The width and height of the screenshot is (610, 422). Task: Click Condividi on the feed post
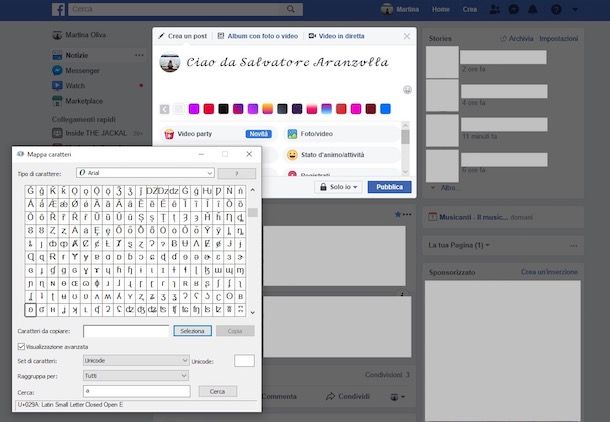pyautogui.click(x=350, y=396)
